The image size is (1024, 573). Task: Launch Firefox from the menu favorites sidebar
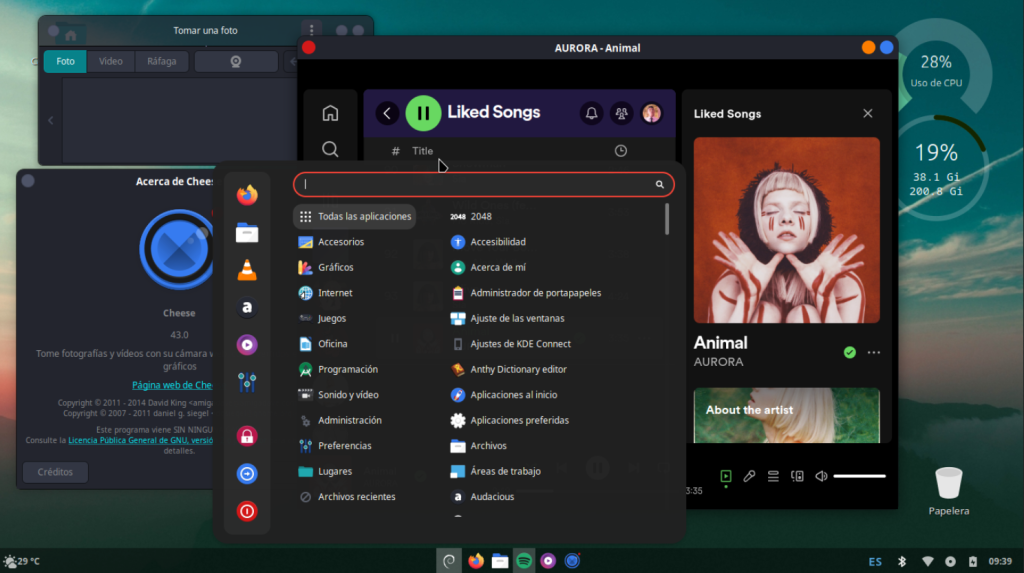click(247, 195)
